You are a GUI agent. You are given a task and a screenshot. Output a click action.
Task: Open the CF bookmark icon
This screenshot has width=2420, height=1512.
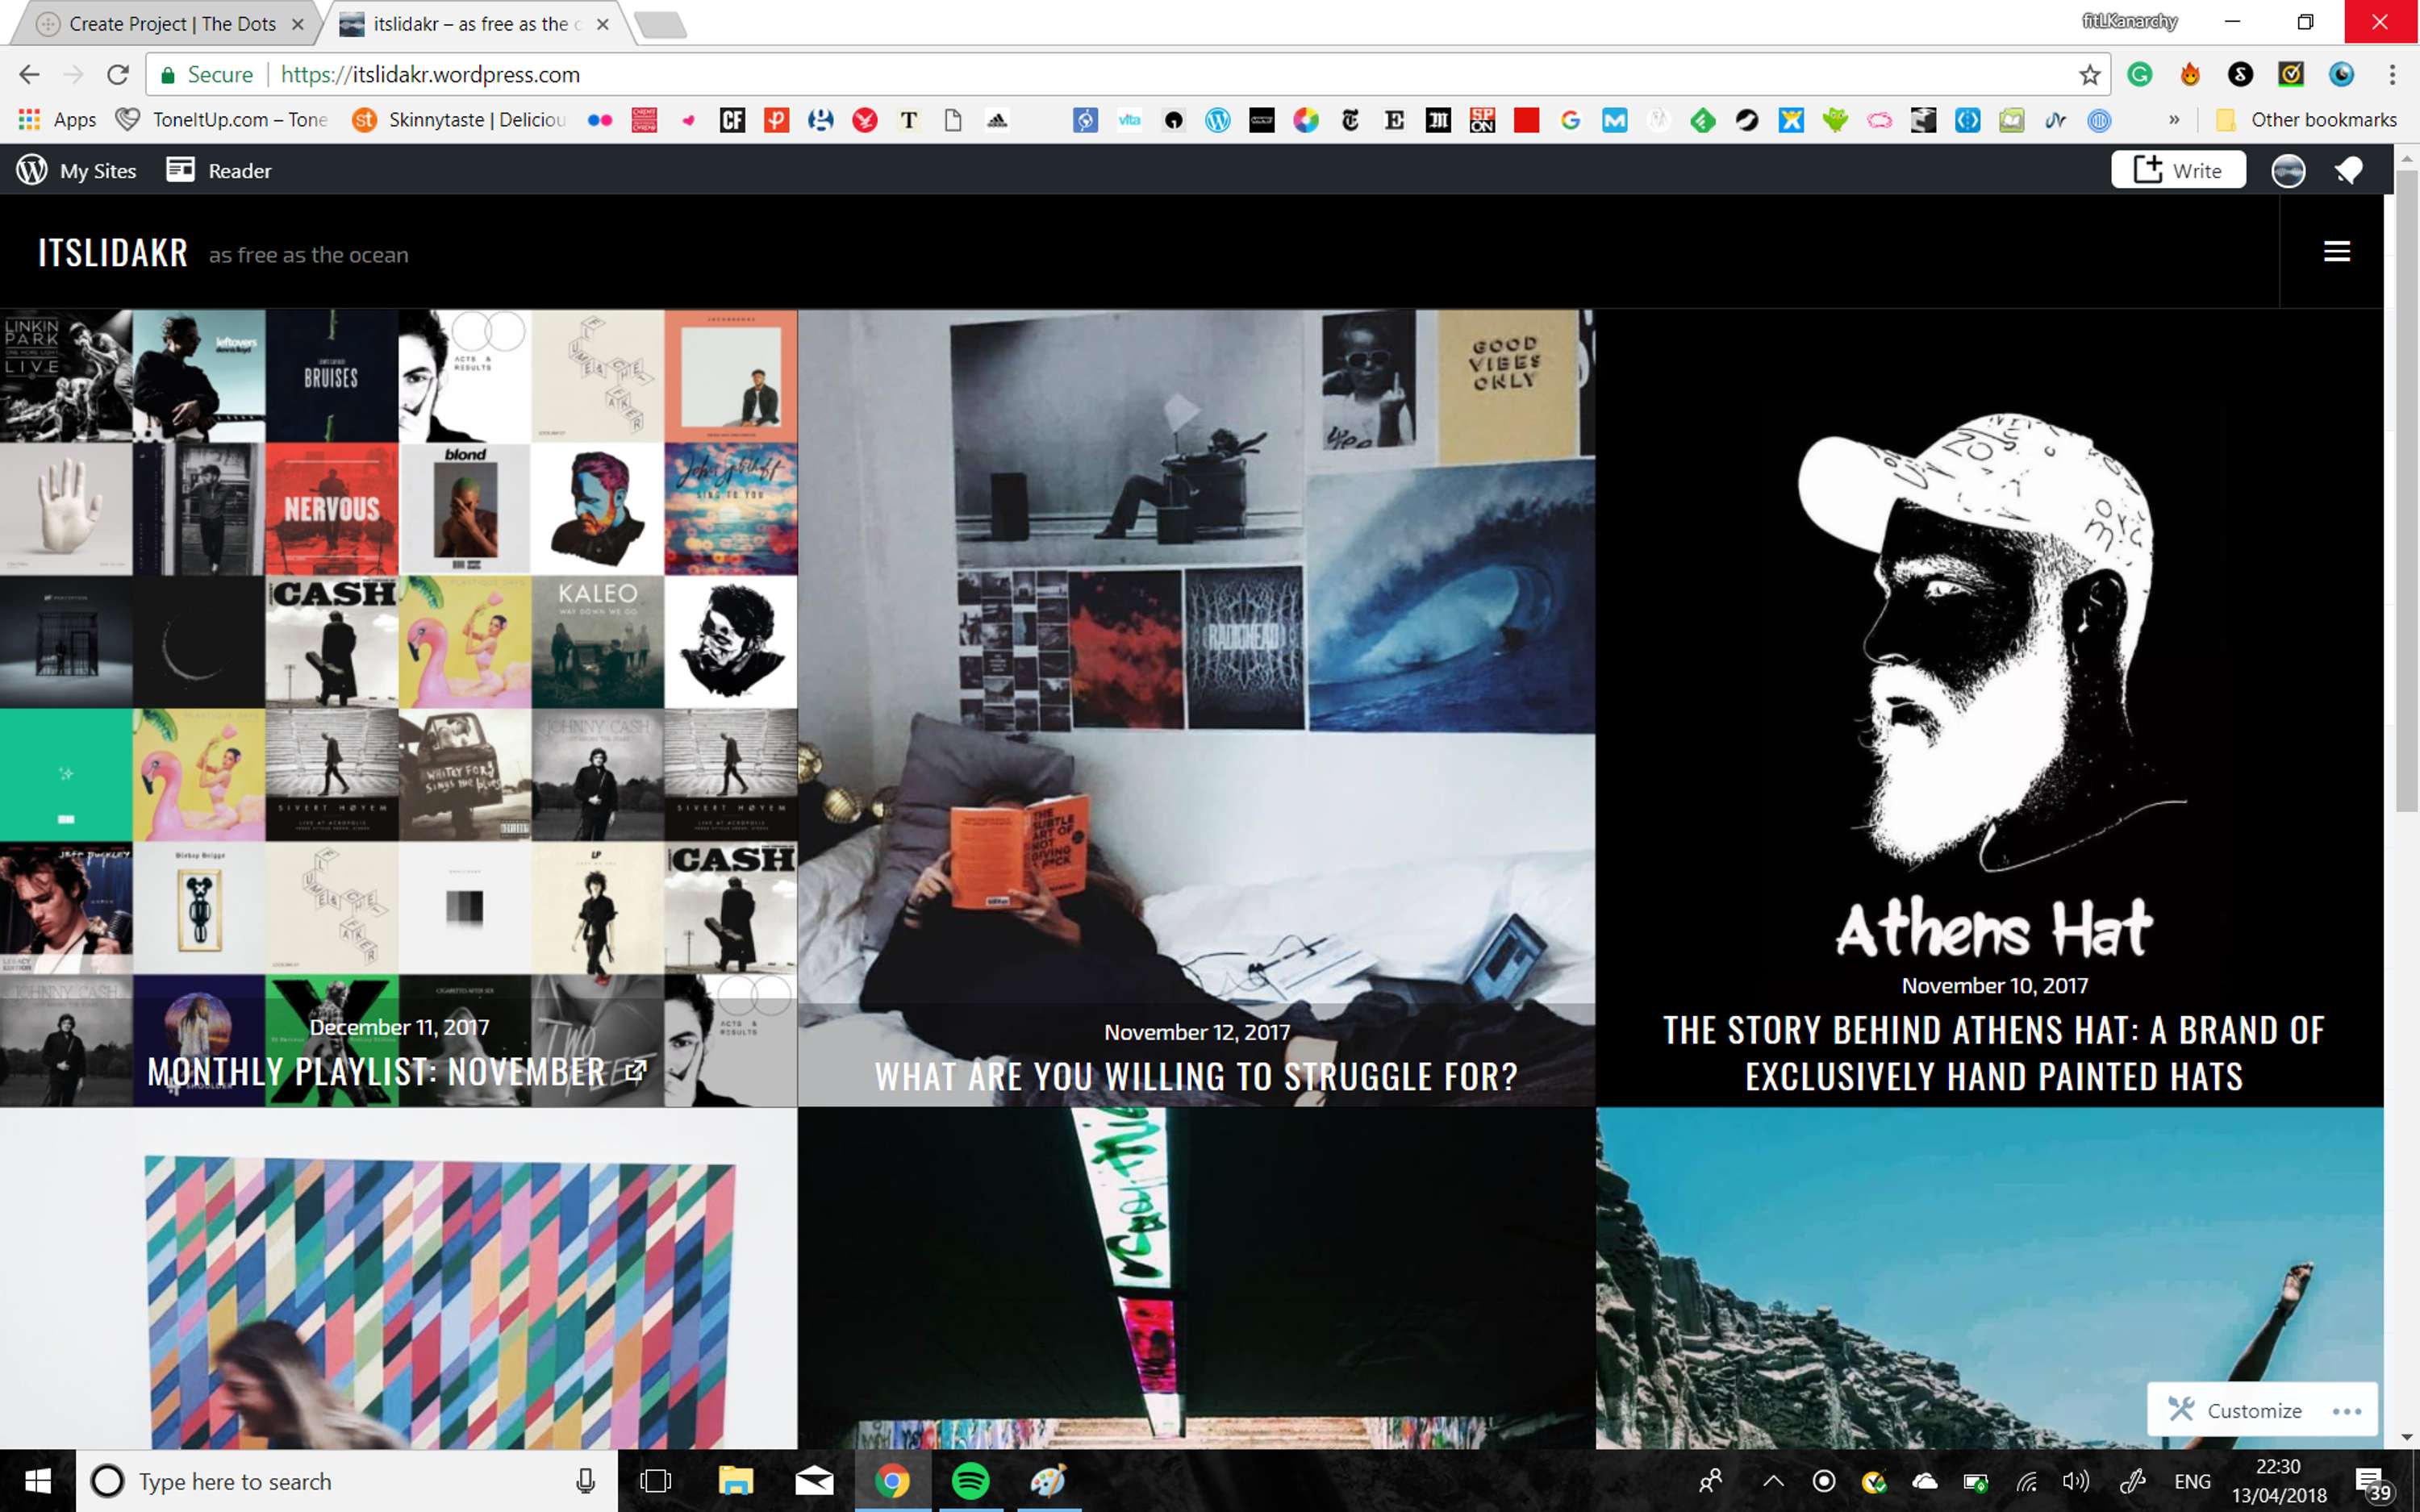click(x=732, y=120)
